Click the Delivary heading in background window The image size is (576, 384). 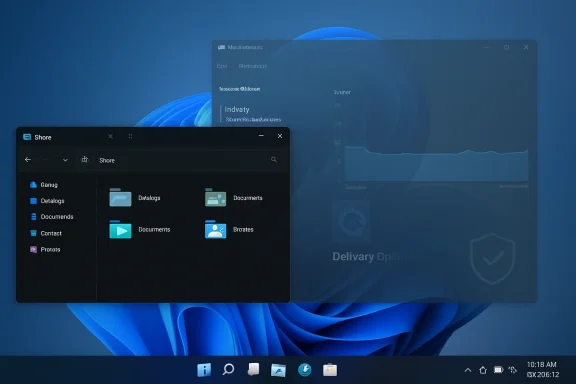353,256
